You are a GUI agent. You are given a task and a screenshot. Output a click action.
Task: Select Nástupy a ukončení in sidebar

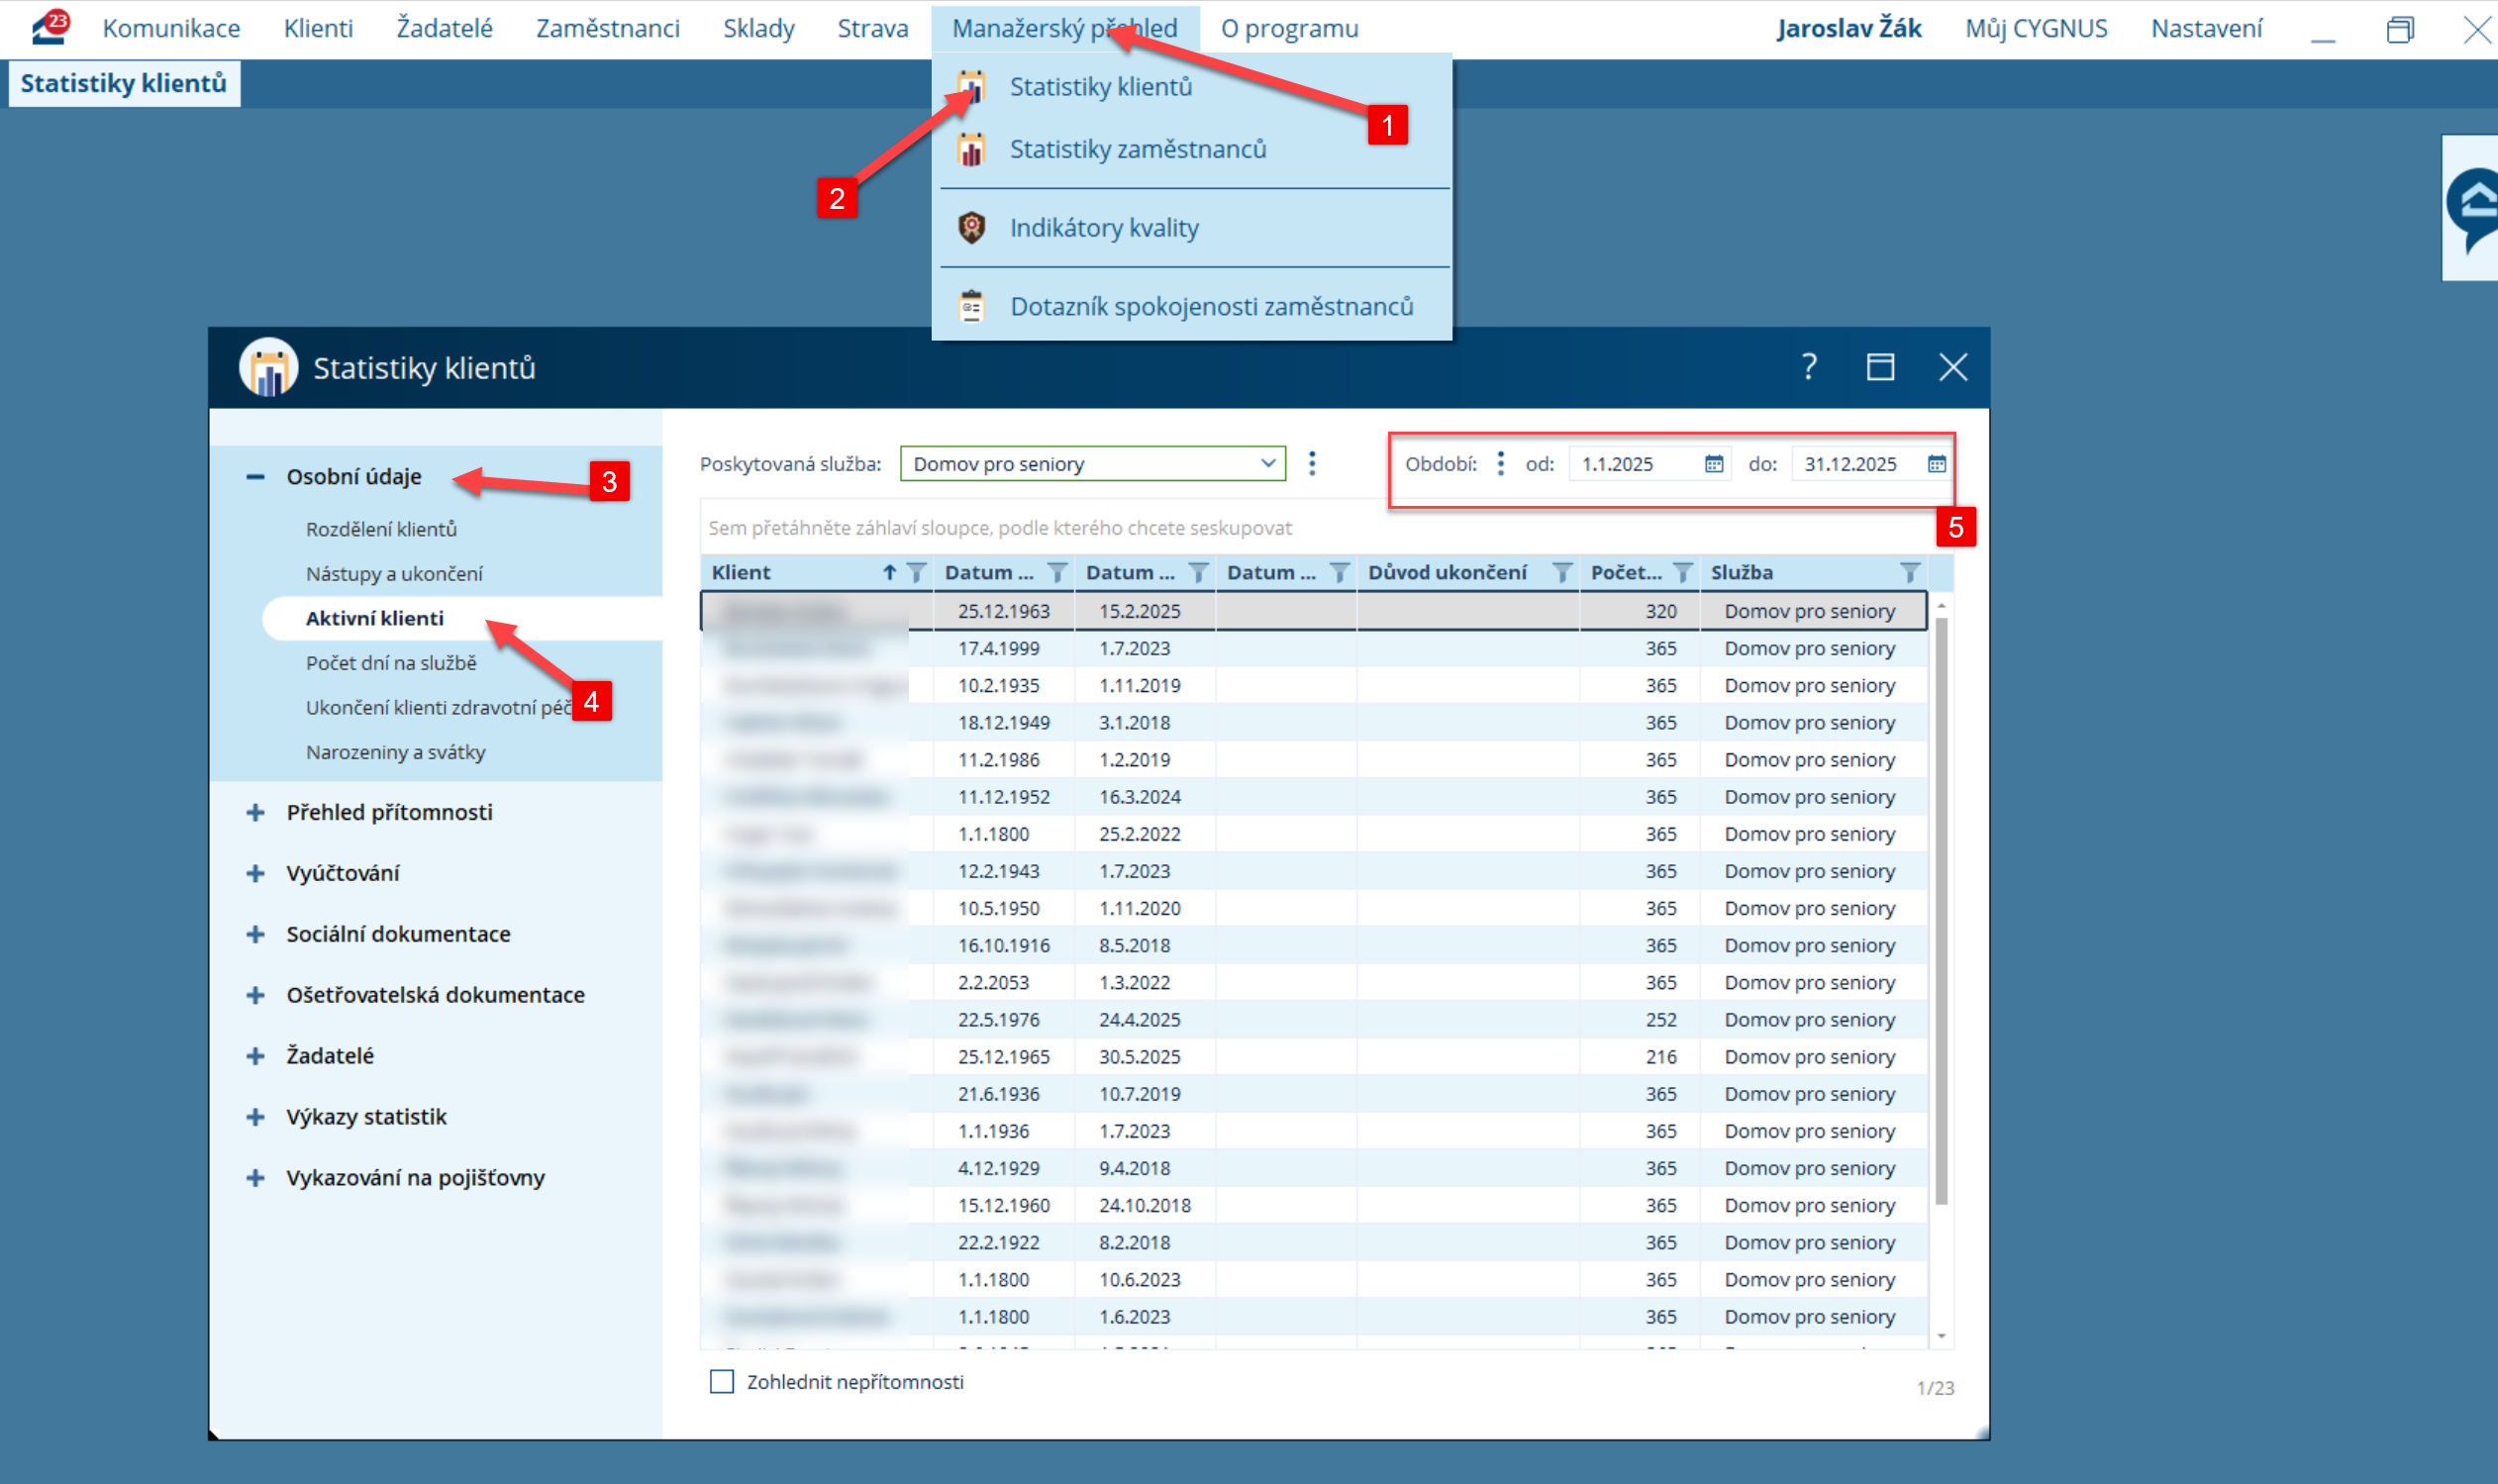click(394, 574)
